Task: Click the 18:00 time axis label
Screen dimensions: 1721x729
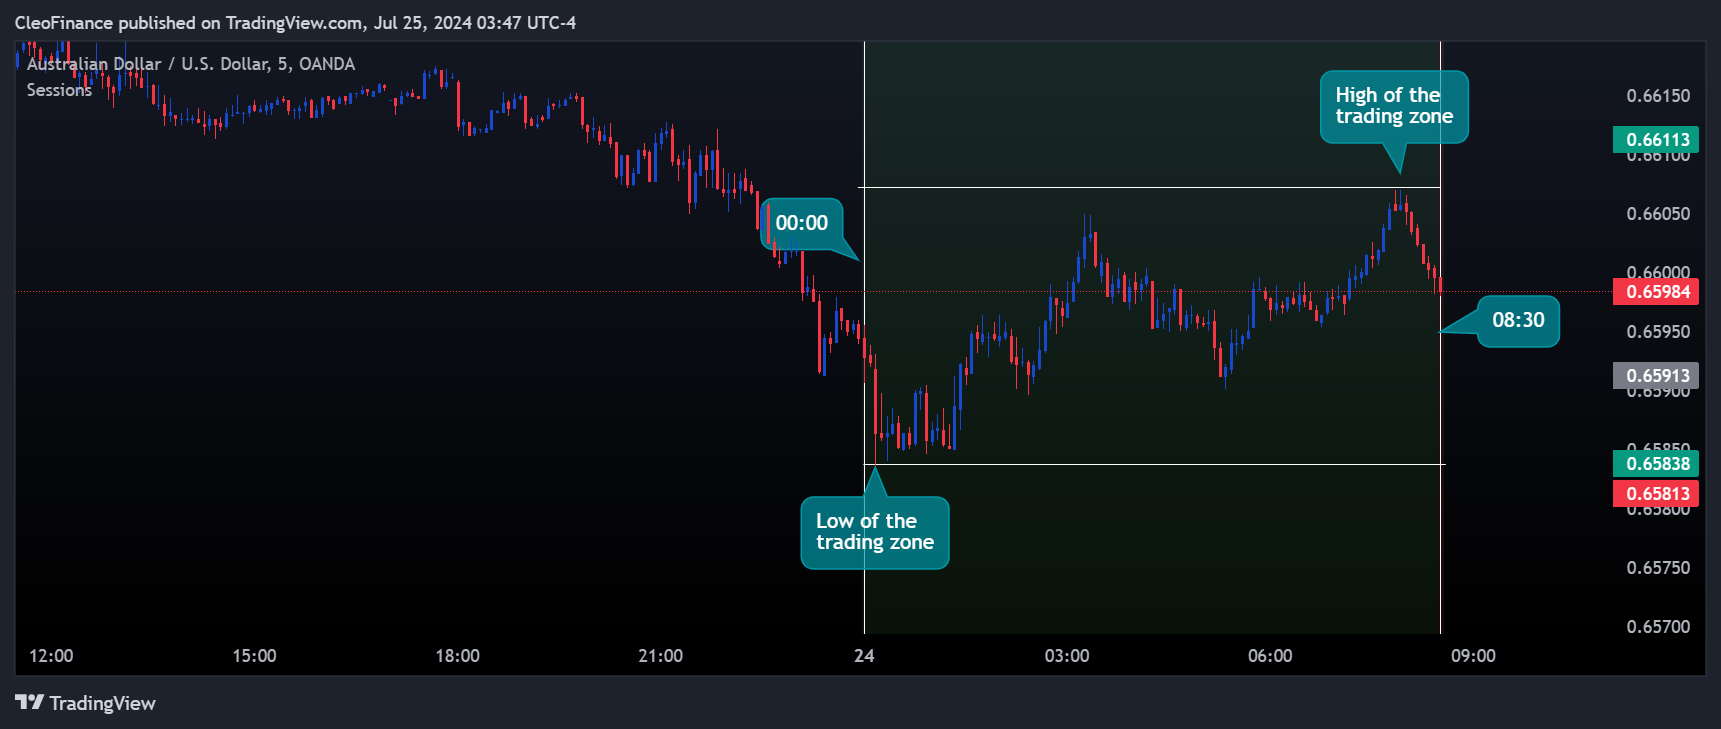Action: 457,656
